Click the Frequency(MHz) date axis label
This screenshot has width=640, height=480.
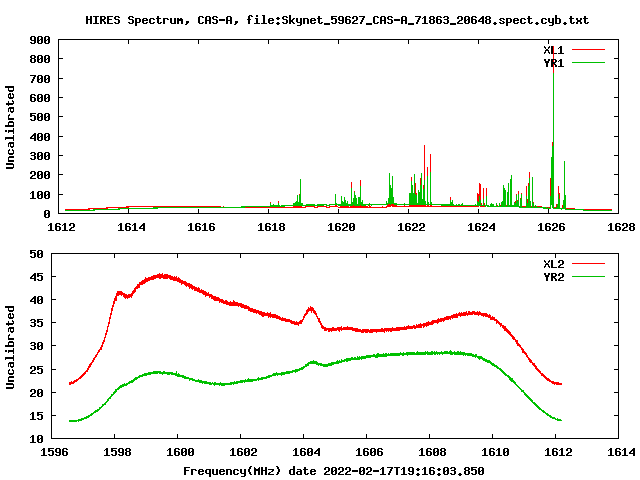coord(333,471)
